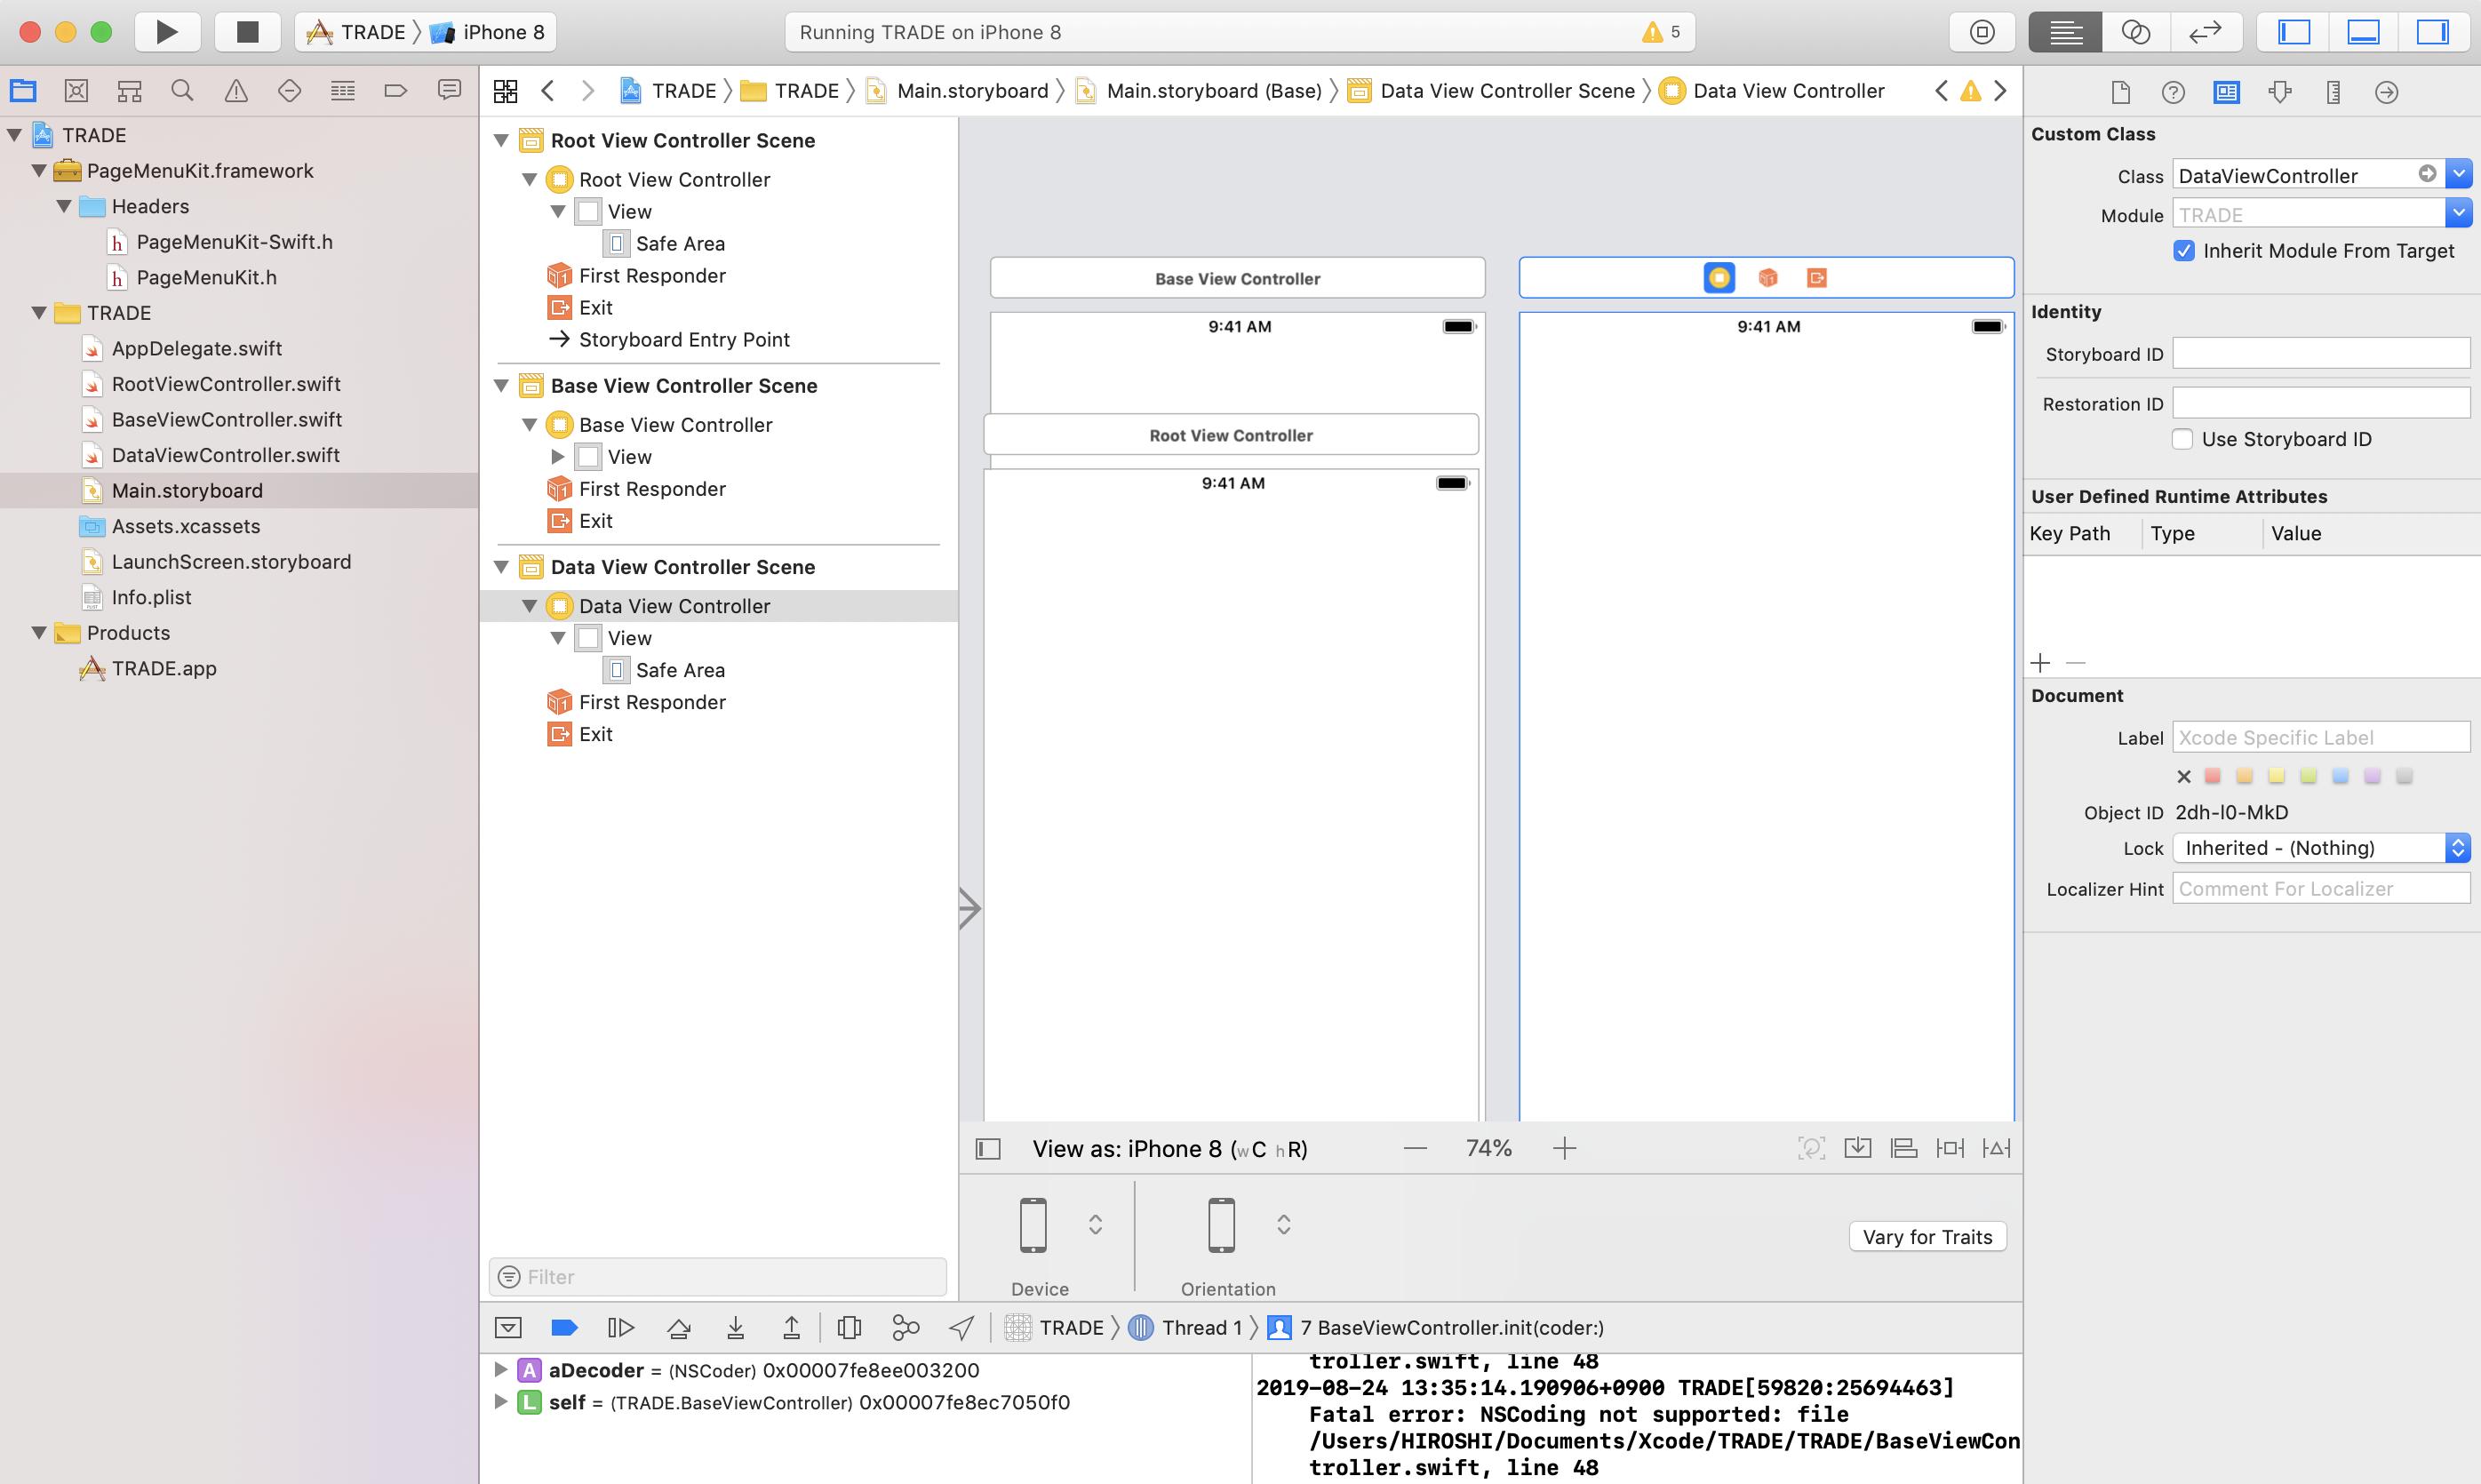The width and height of the screenshot is (2481, 1484).
Task: Open Debug View Hierarchy icon
Action: 849,1328
